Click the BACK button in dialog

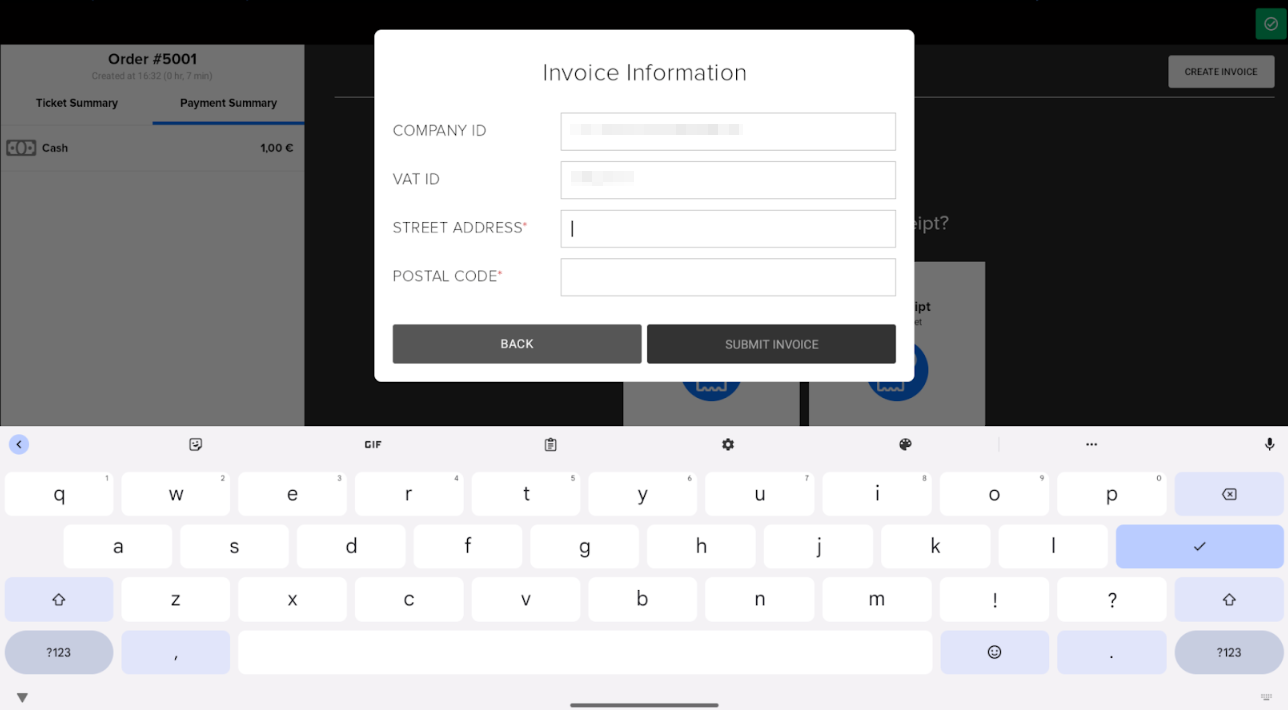[x=517, y=344]
